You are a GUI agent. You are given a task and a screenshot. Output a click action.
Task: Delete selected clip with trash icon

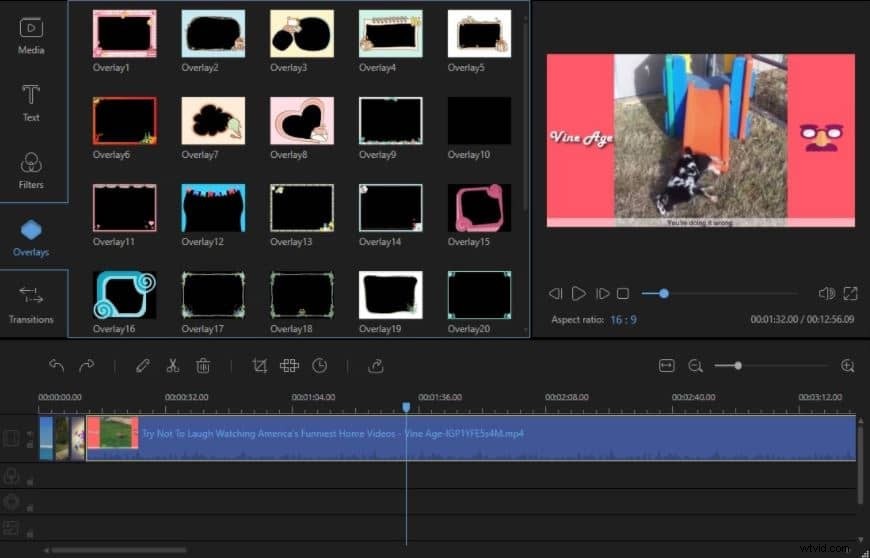pyautogui.click(x=203, y=366)
